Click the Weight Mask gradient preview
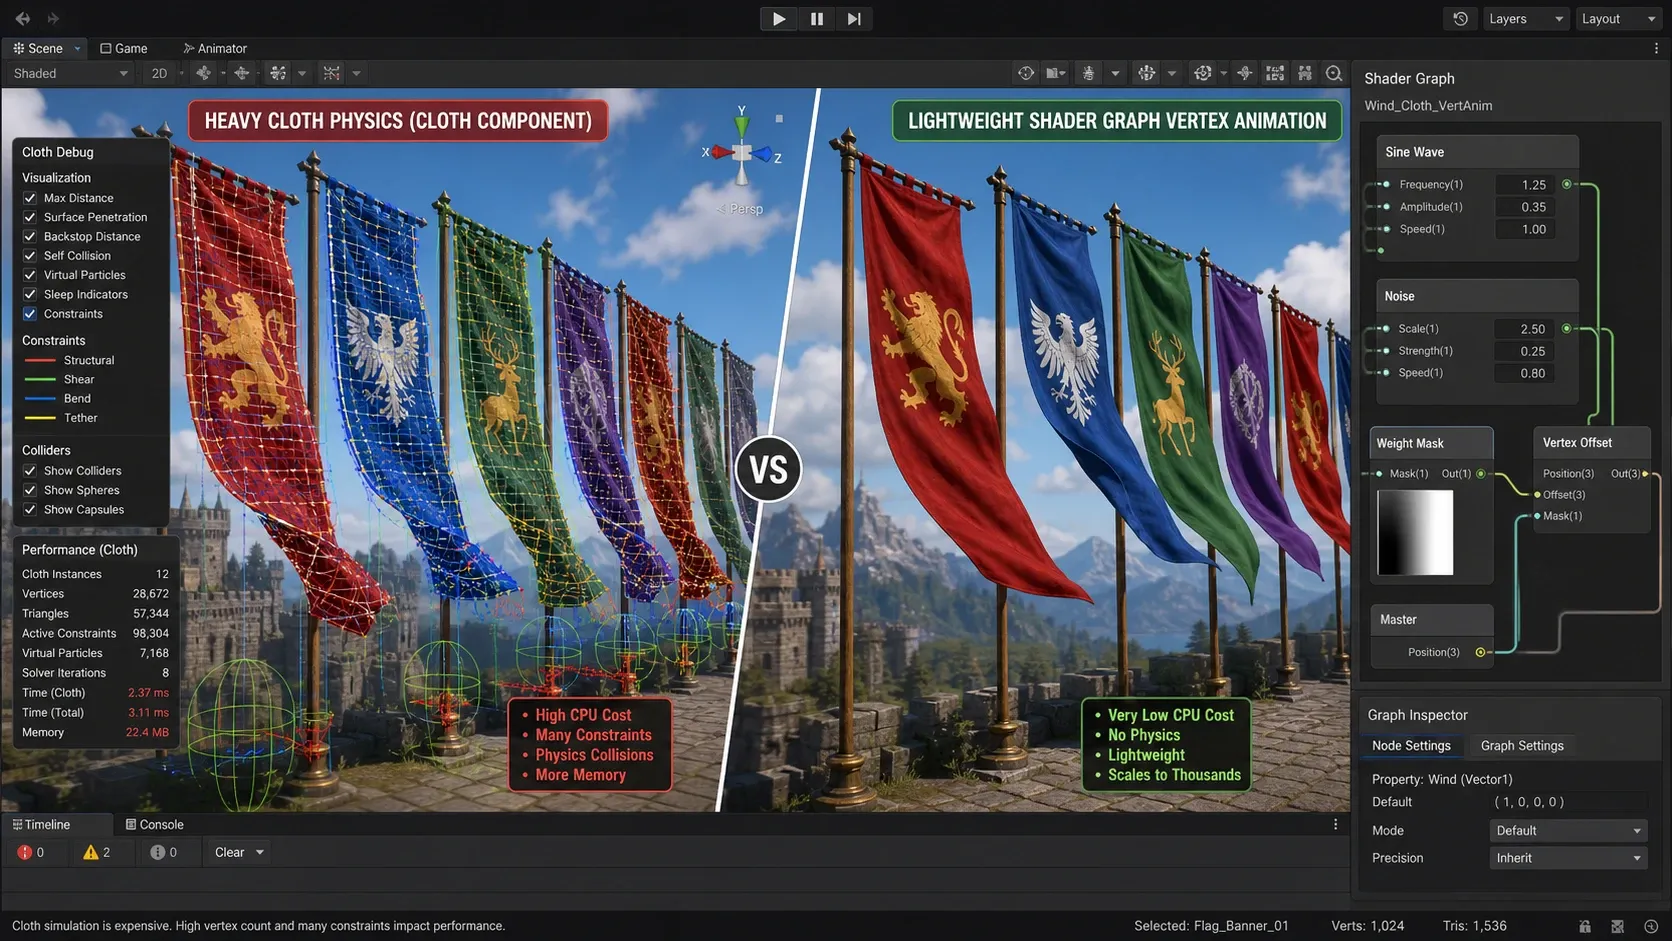This screenshot has width=1672, height=941. click(1415, 532)
